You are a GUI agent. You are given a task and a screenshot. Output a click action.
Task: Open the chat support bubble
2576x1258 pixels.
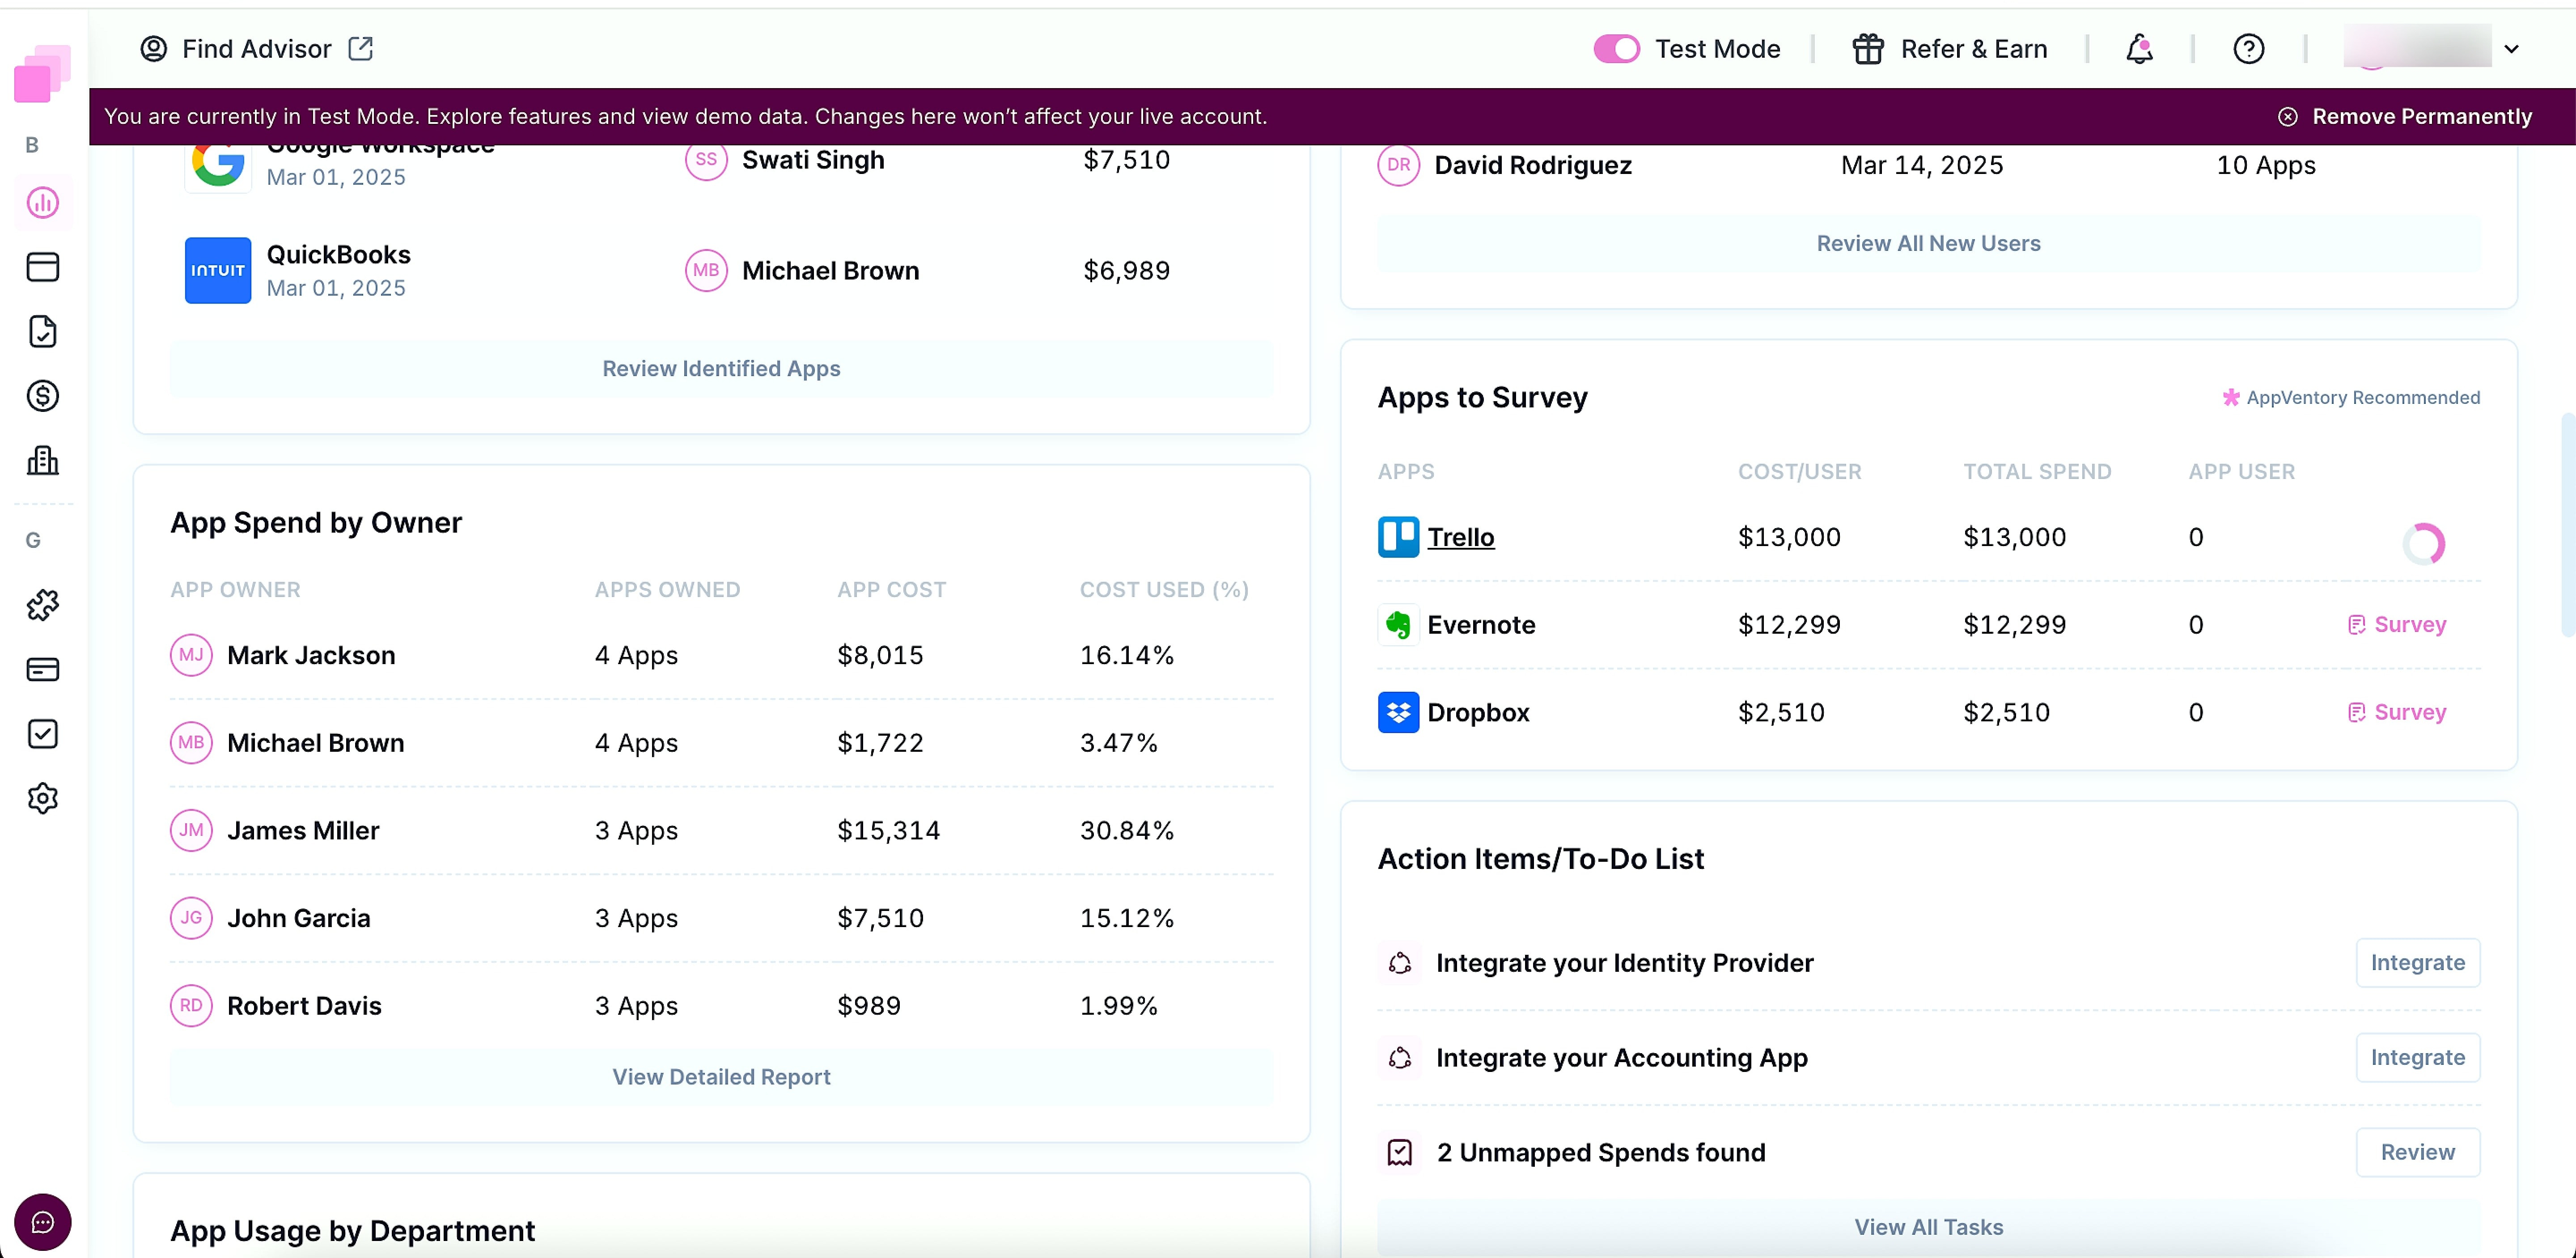coord(43,1222)
